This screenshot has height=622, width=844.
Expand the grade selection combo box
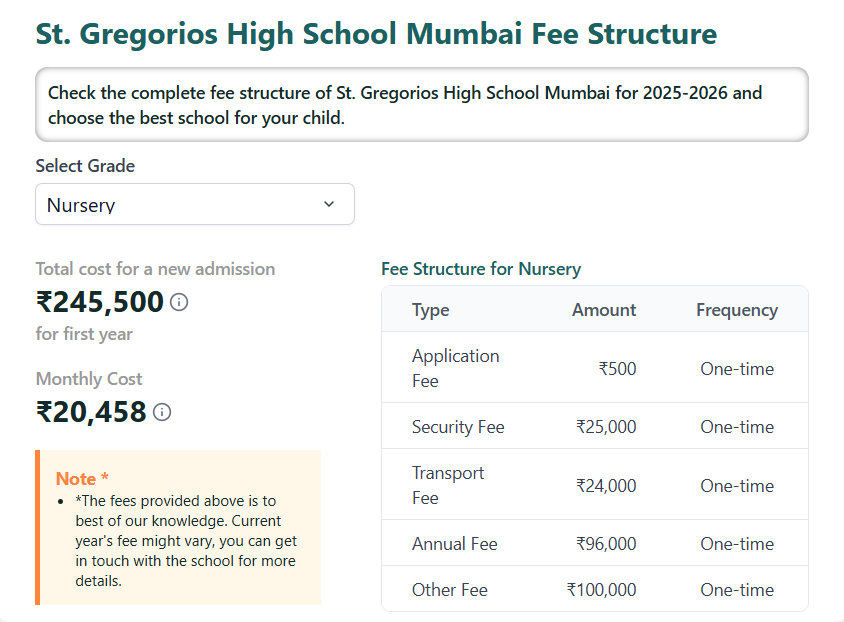(x=195, y=204)
